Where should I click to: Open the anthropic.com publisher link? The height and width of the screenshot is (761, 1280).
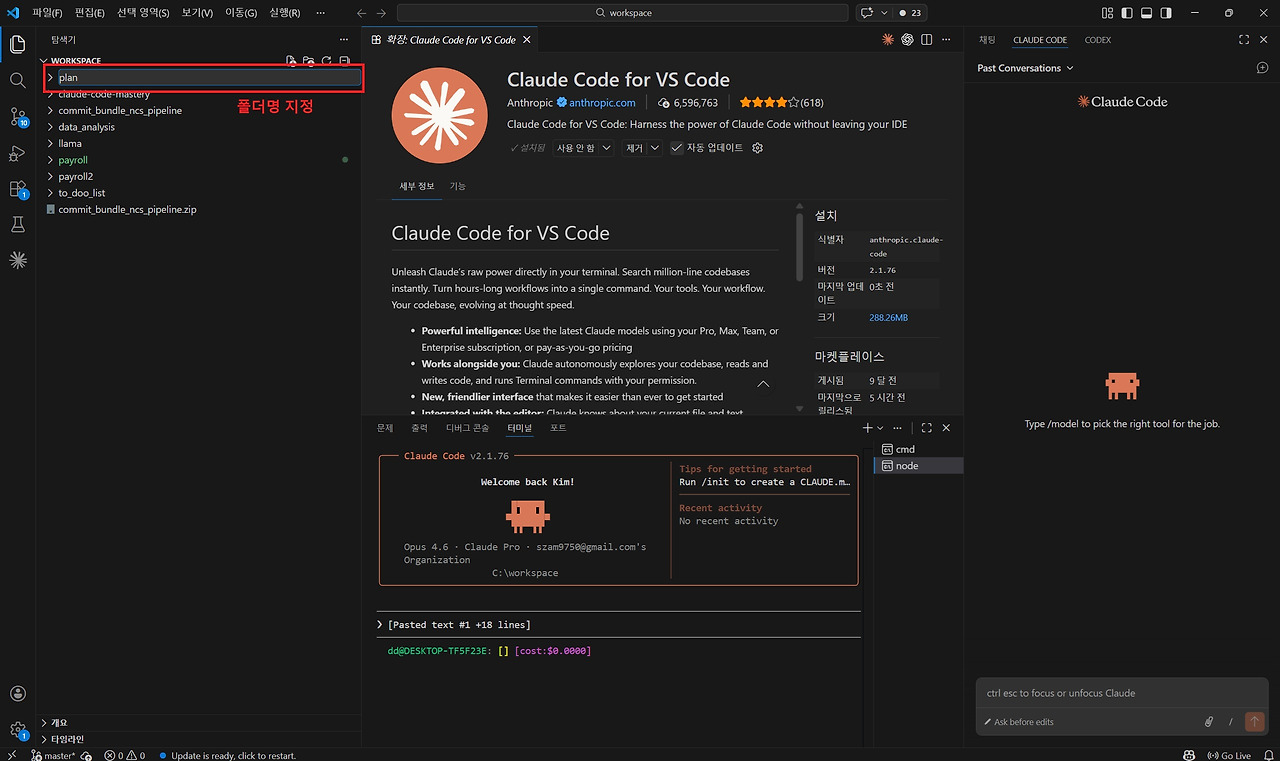click(602, 103)
